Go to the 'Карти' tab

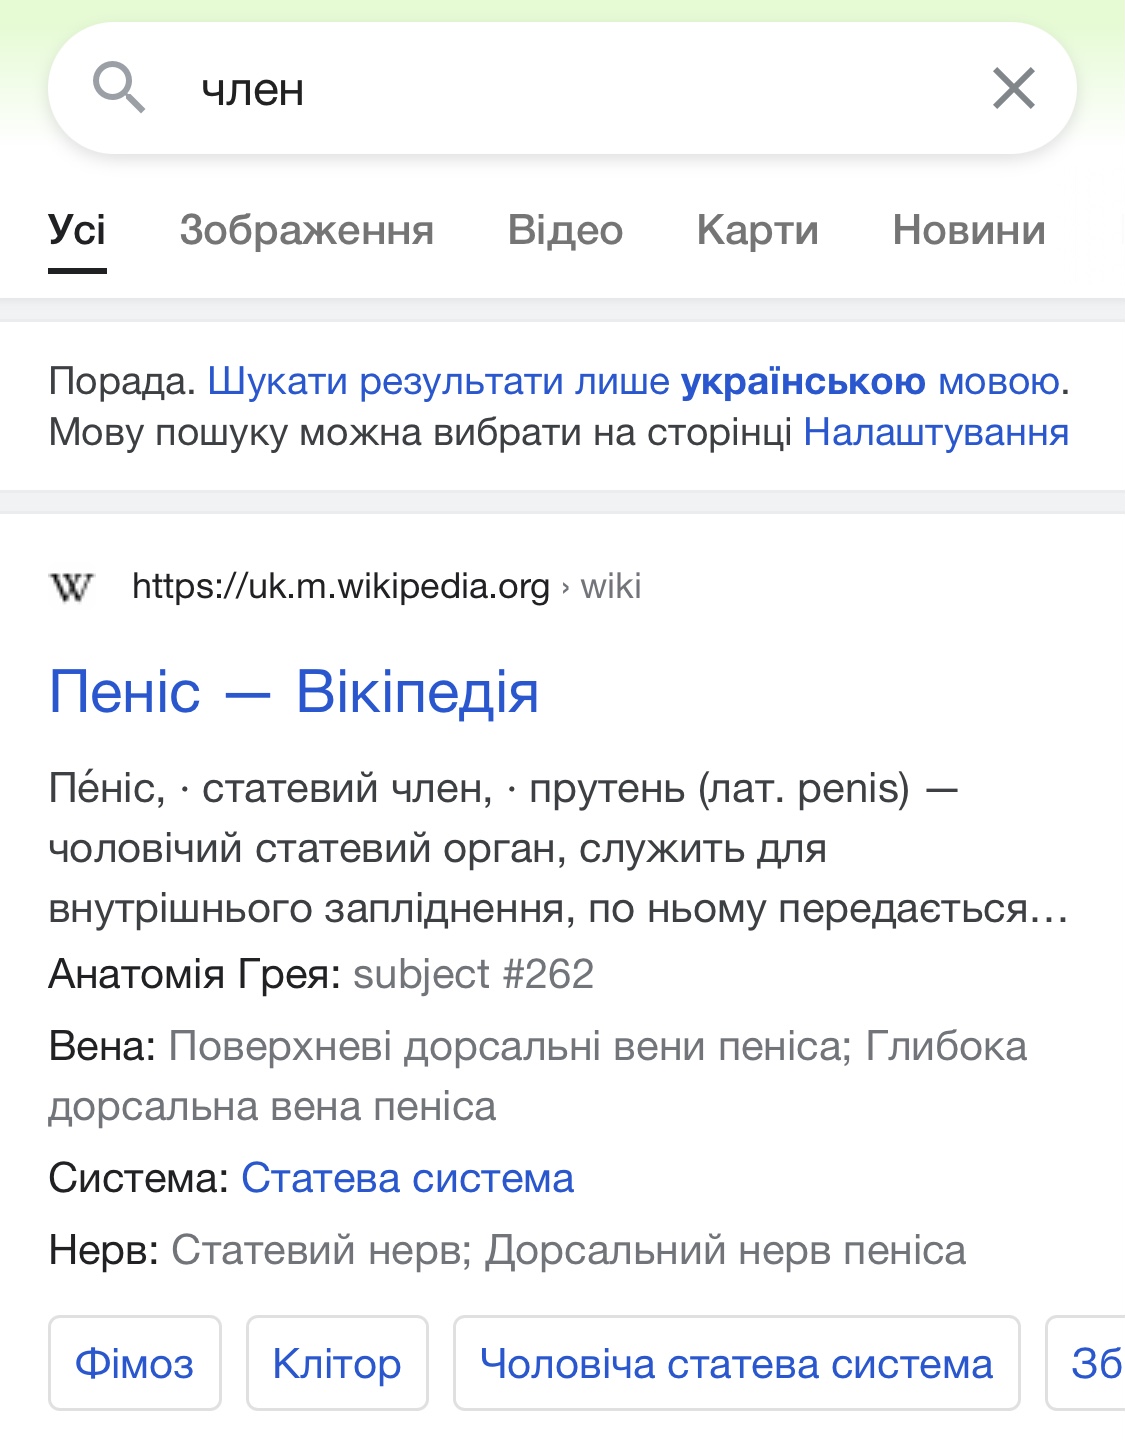758,231
